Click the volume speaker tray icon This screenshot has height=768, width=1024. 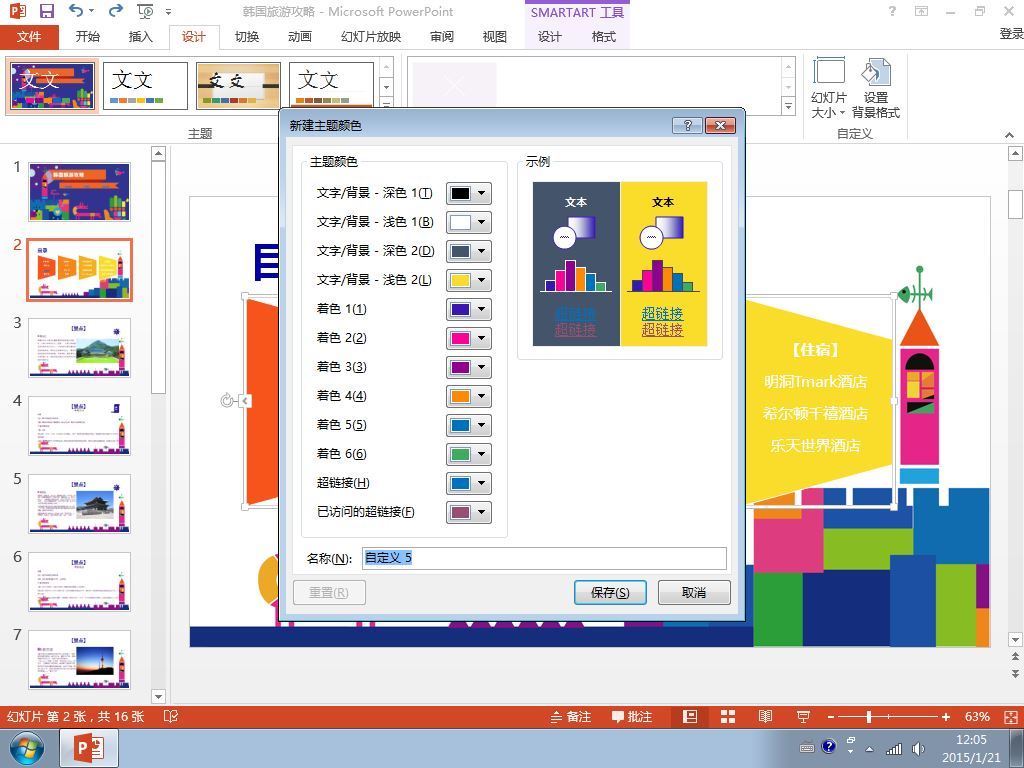918,748
